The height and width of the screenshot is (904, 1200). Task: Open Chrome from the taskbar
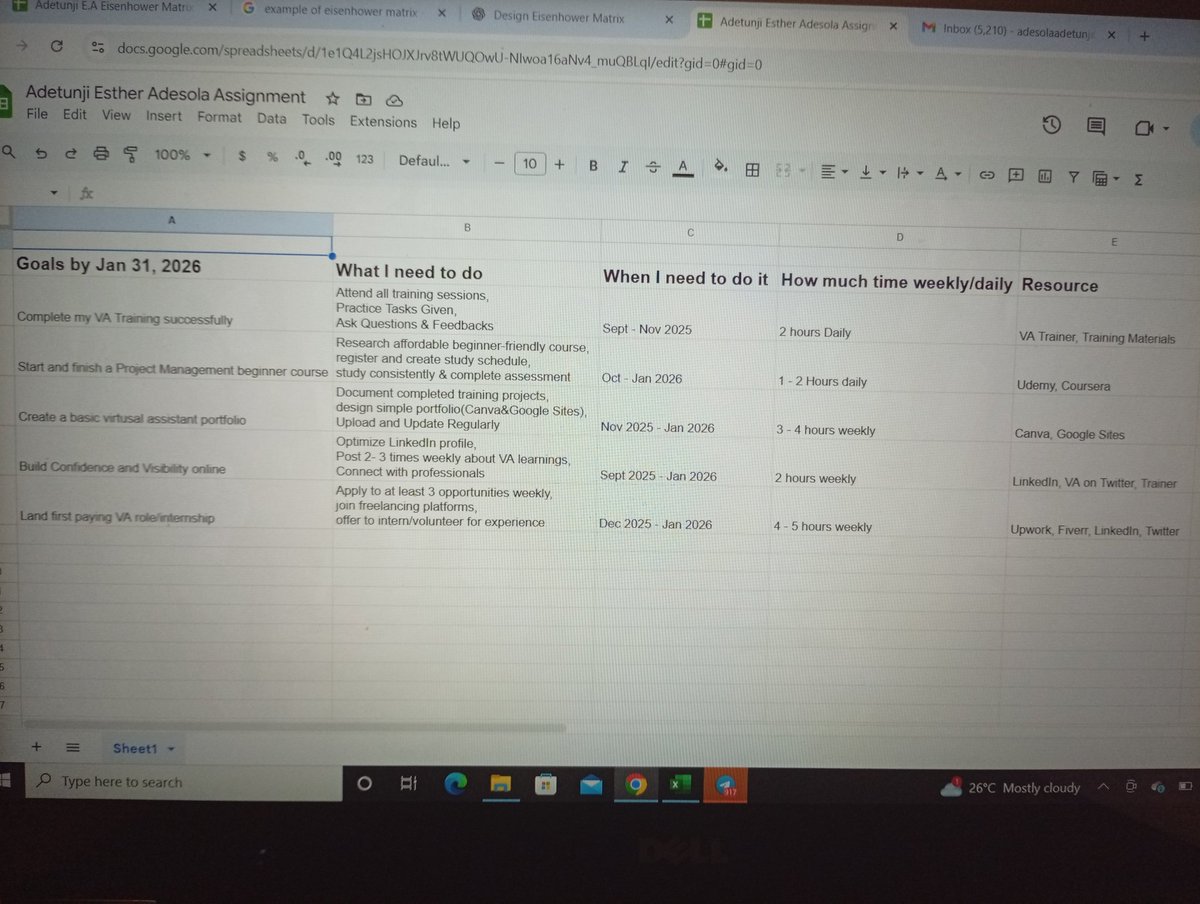tap(635, 785)
